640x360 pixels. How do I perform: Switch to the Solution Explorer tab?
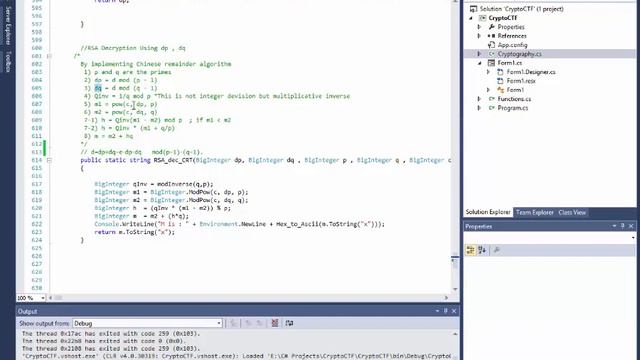click(x=488, y=212)
